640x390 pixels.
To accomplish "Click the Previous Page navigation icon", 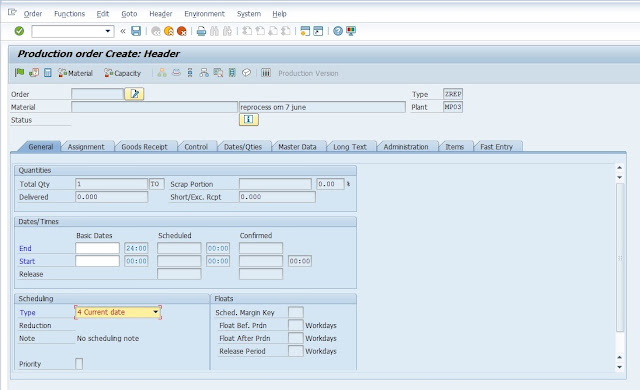I will 260,31.
